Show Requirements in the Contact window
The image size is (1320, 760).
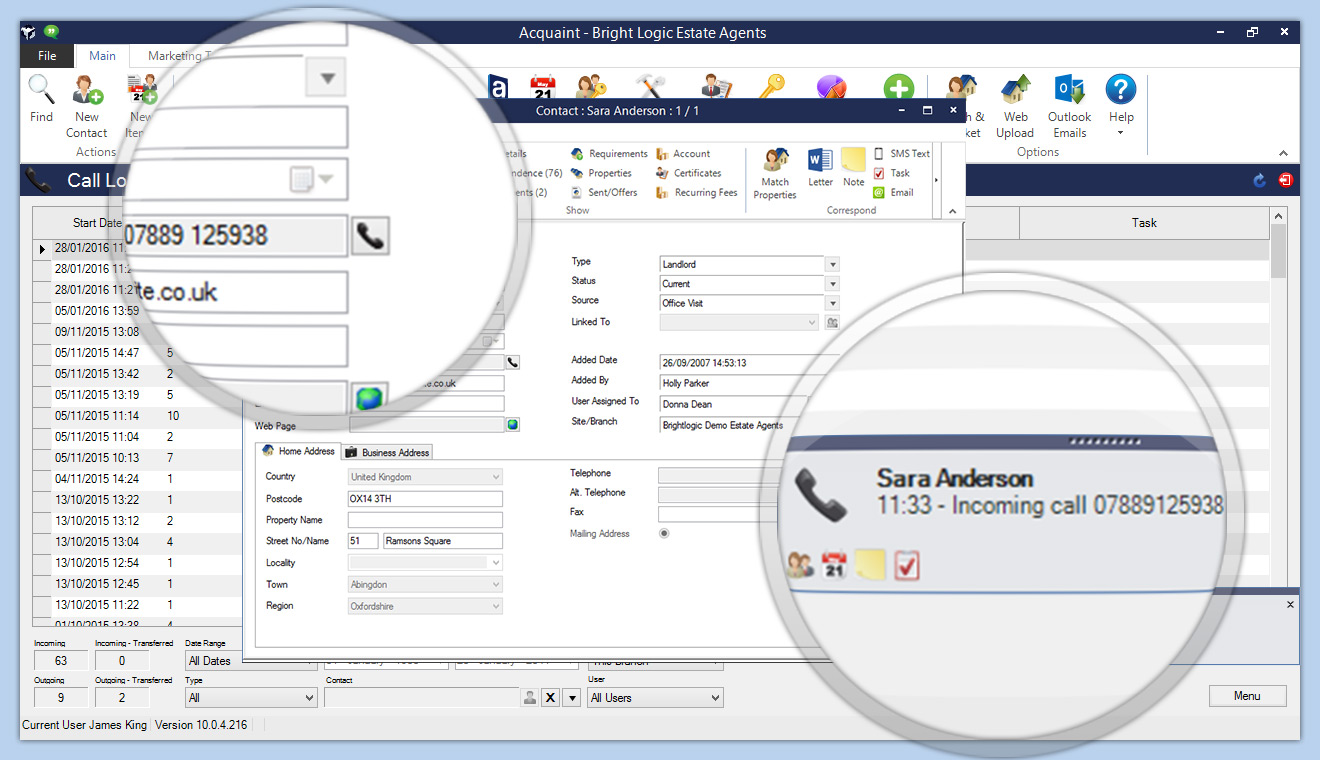coord(610,154)
